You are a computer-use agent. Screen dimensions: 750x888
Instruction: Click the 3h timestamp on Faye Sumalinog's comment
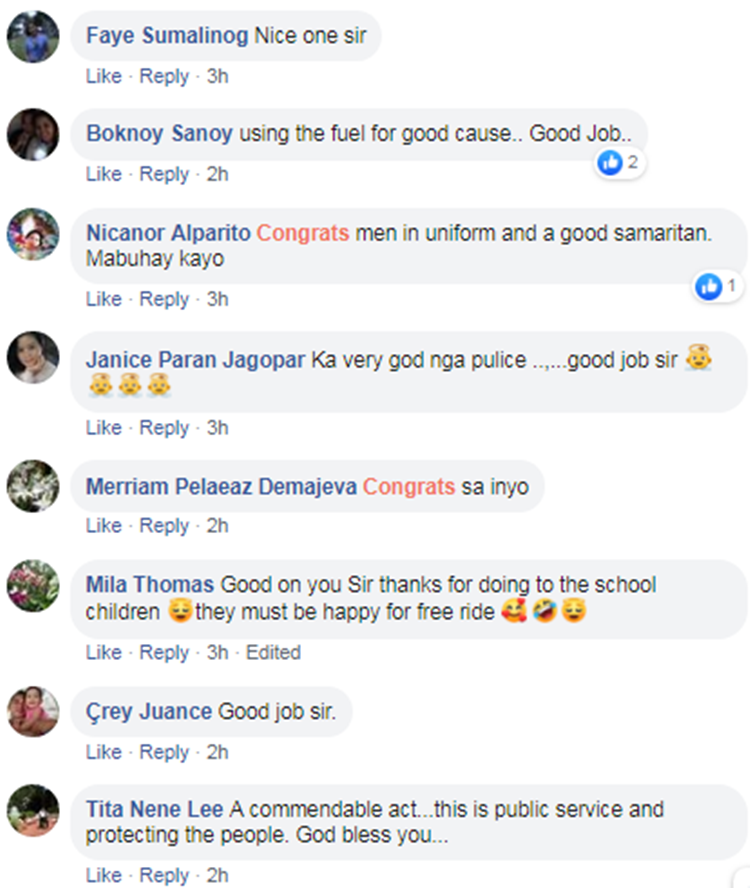(x=217, y=76)
